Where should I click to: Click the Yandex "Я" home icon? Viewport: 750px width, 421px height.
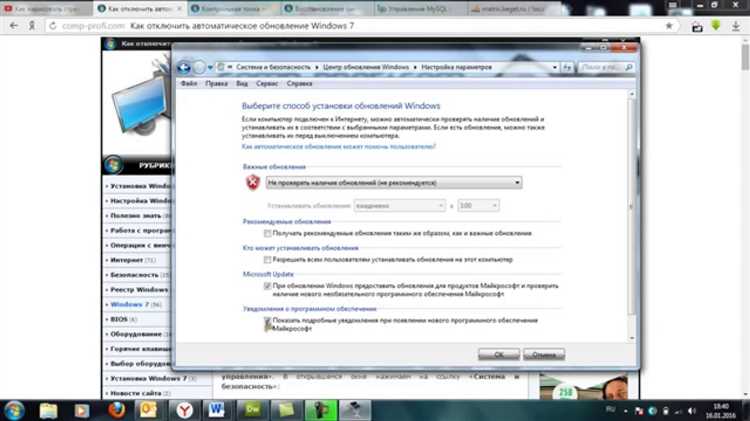point(32,26)
